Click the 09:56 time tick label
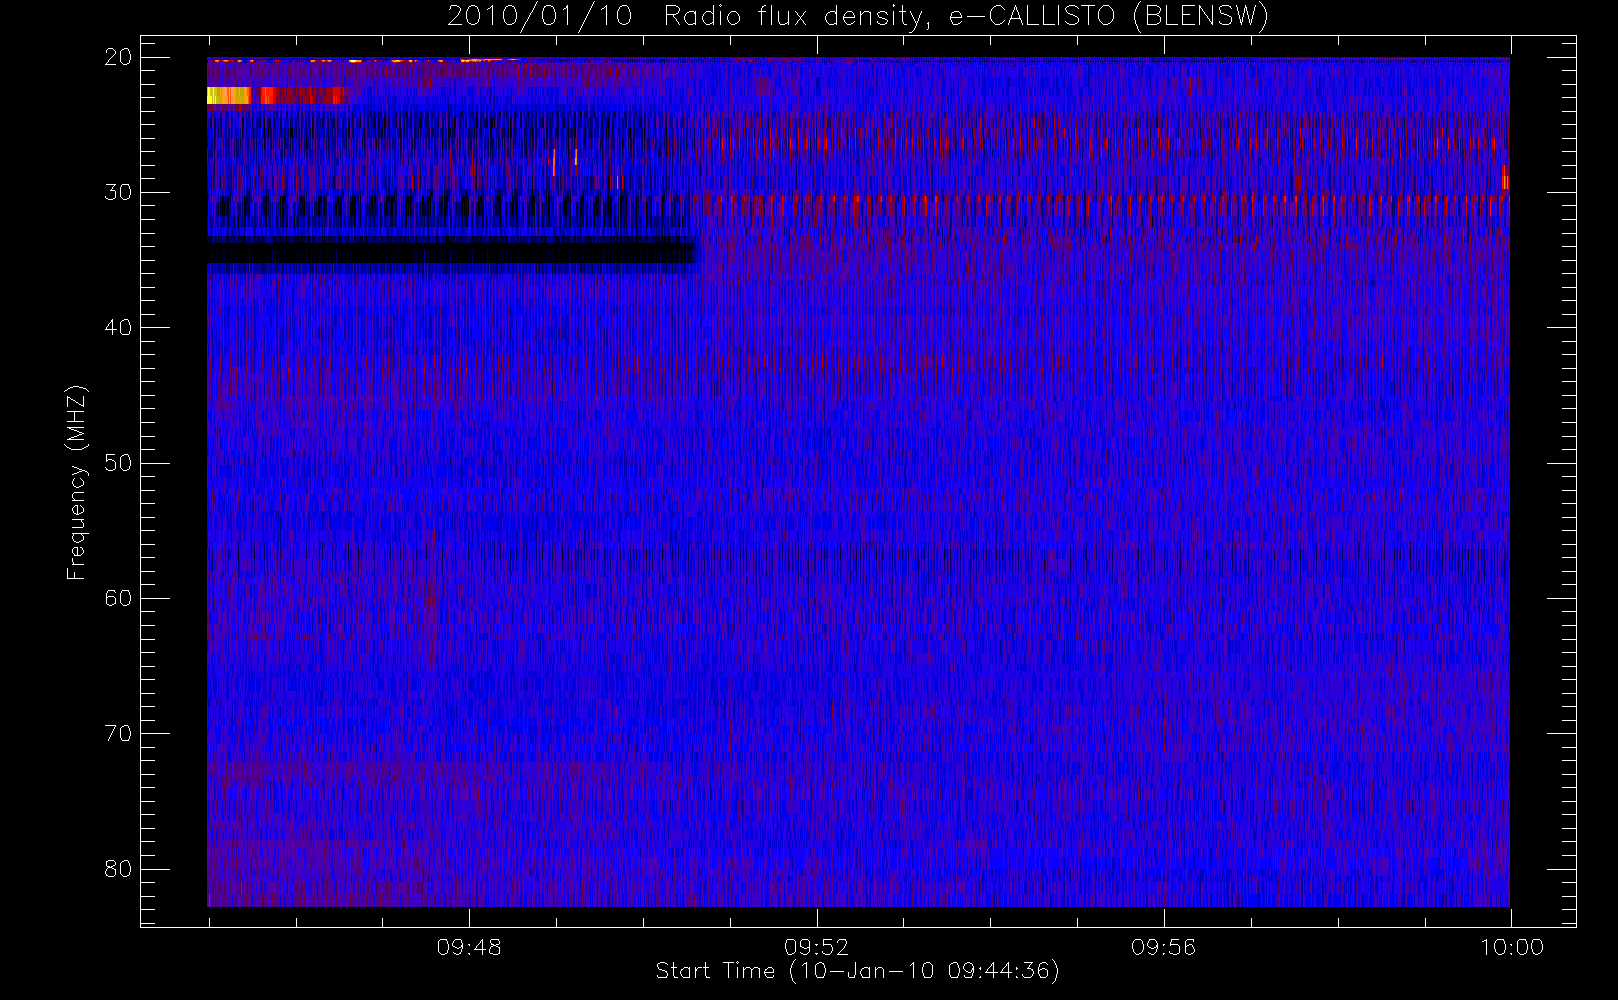 click(x=1163, y=947)
